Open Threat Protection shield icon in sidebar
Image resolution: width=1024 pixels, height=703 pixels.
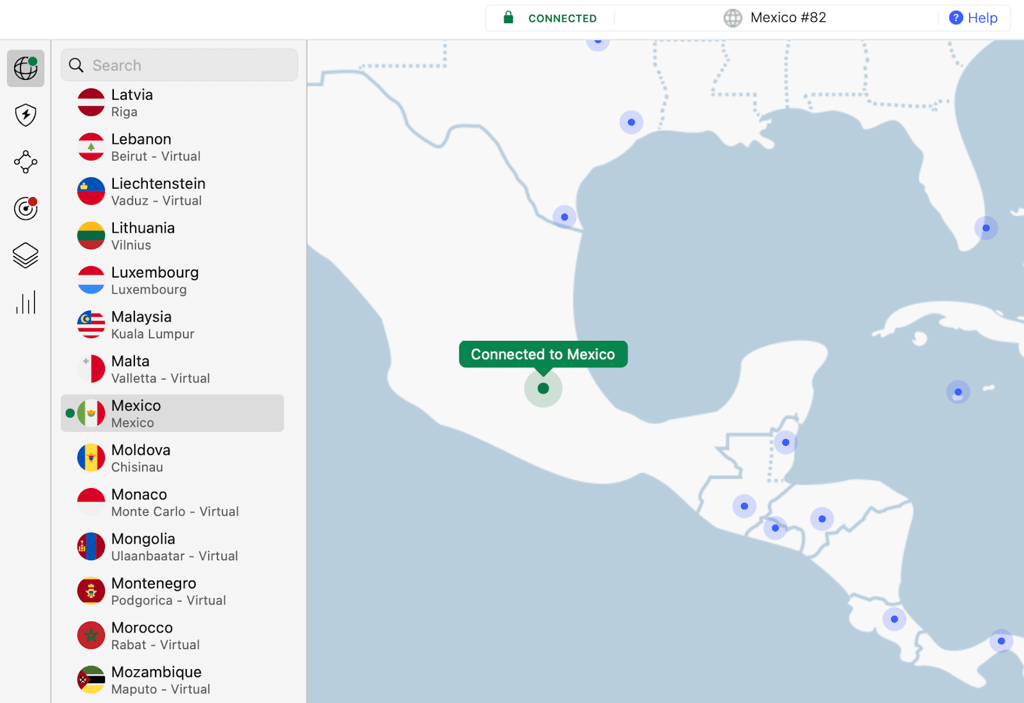coord(25,115)
